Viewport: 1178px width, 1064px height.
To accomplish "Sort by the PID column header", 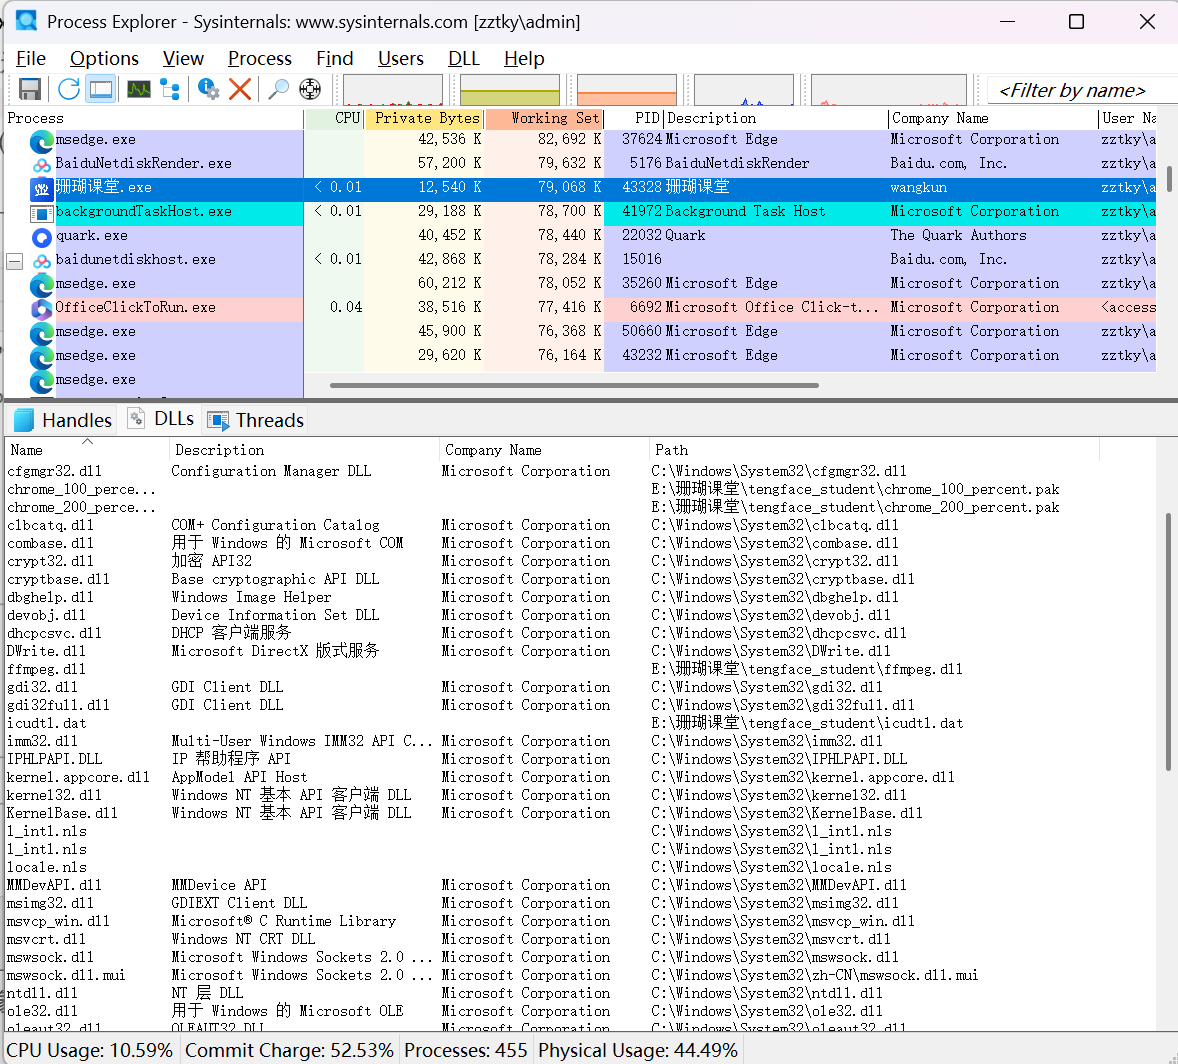I will point(635,119).
